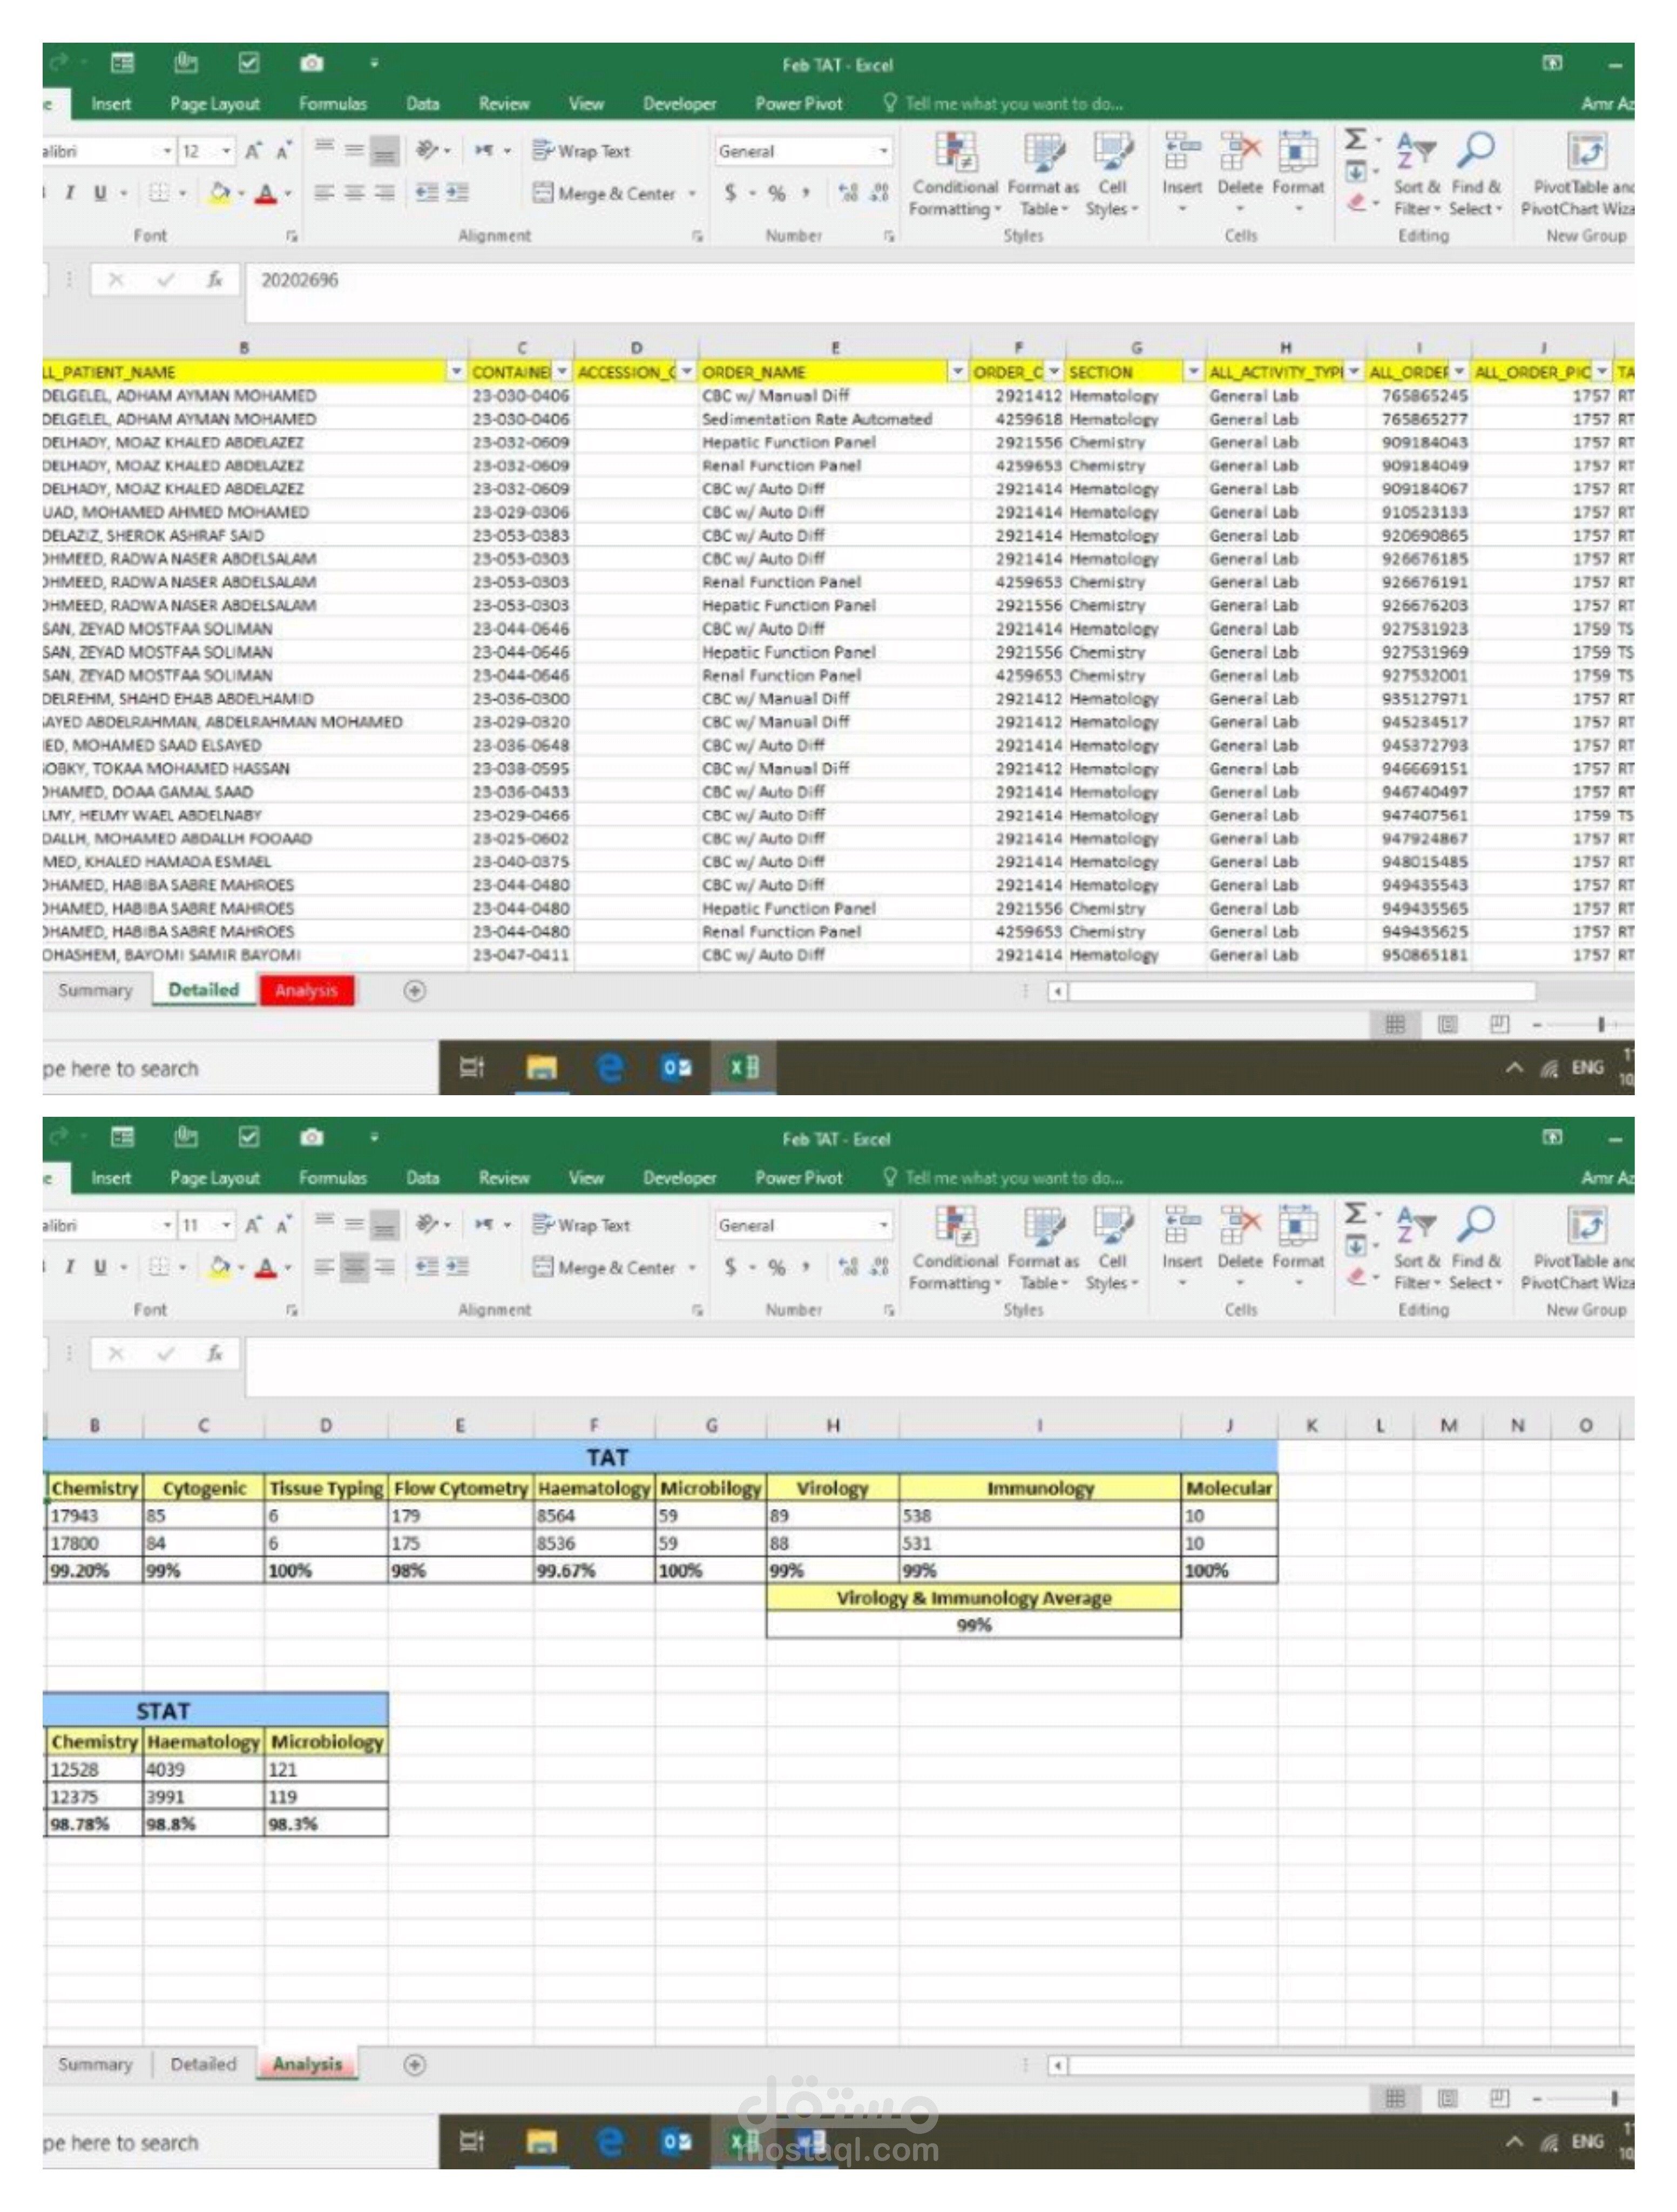Click increase font size in Detailed-sheet window
The height and width of the screenshot is (2212, 1677).
(253, 151)
